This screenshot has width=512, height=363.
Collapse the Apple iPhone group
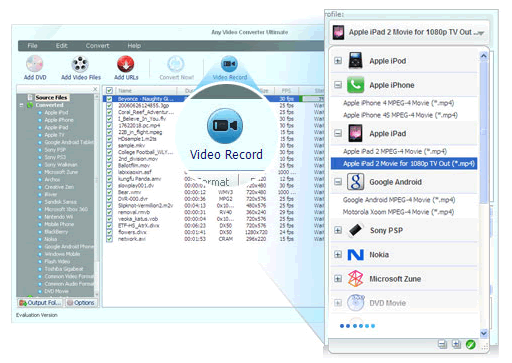338,85
